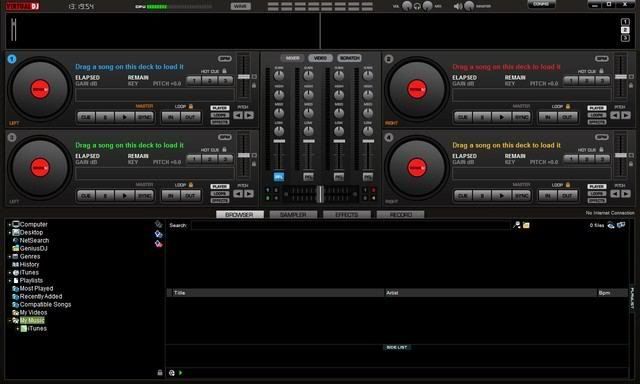Select NetSearch in the folder tree
Screen dimensions: 640x384
point(34,241)
